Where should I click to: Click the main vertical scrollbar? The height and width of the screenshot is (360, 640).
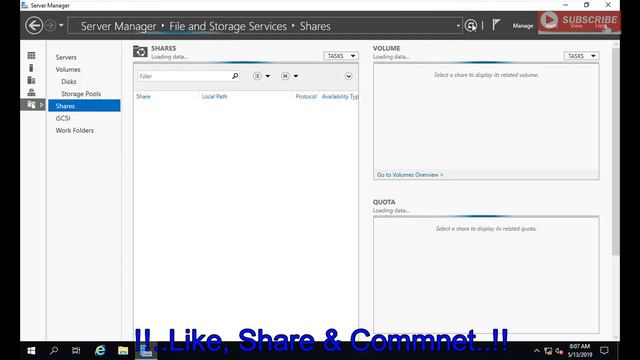pyautogui.click(x=616, y=151)
